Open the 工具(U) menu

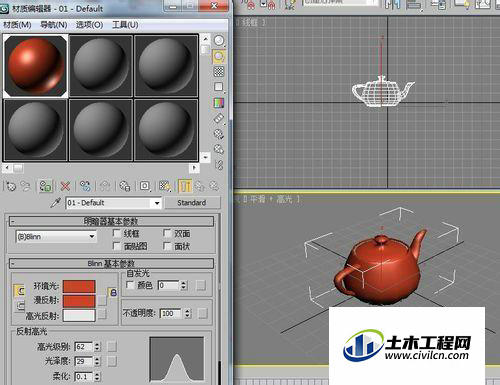coord(125,25)
